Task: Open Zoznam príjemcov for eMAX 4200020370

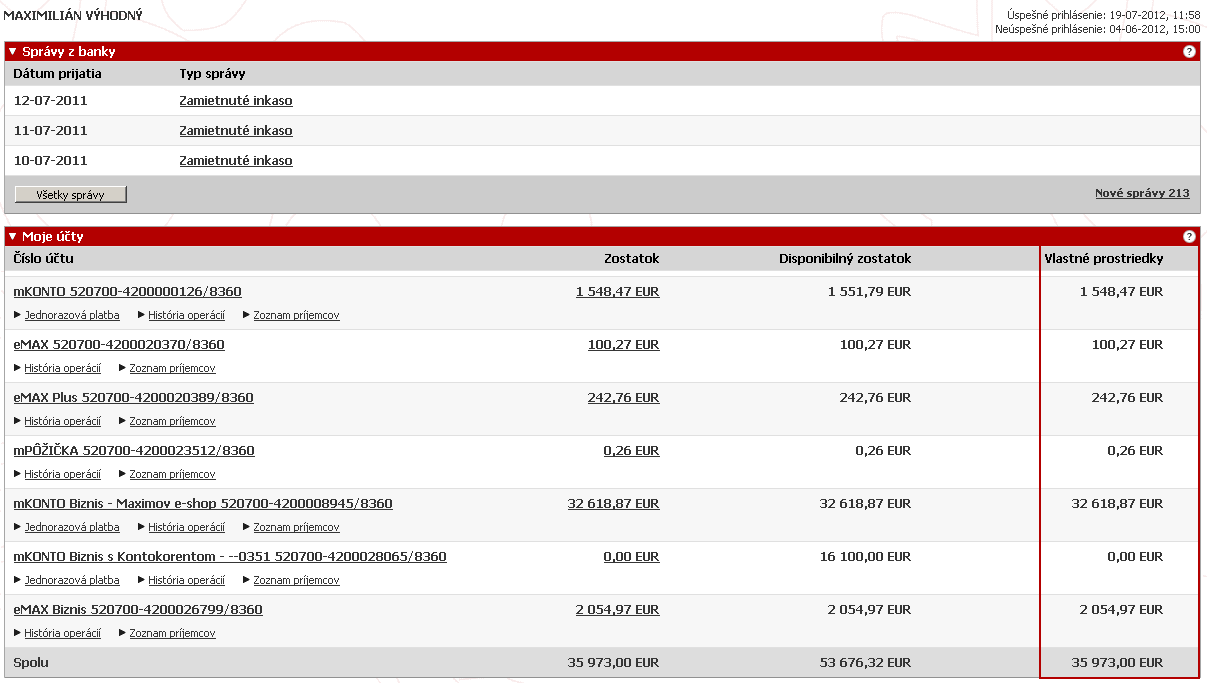Action: pos(172,369)
